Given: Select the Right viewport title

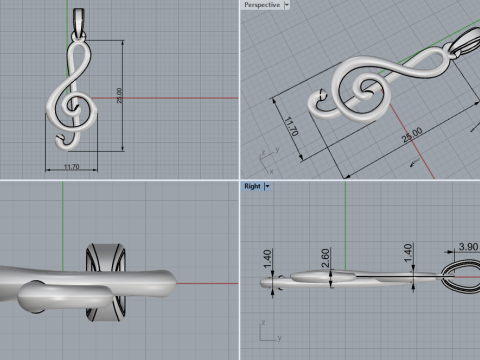Looking at the screenshot, I should (252, 186).
